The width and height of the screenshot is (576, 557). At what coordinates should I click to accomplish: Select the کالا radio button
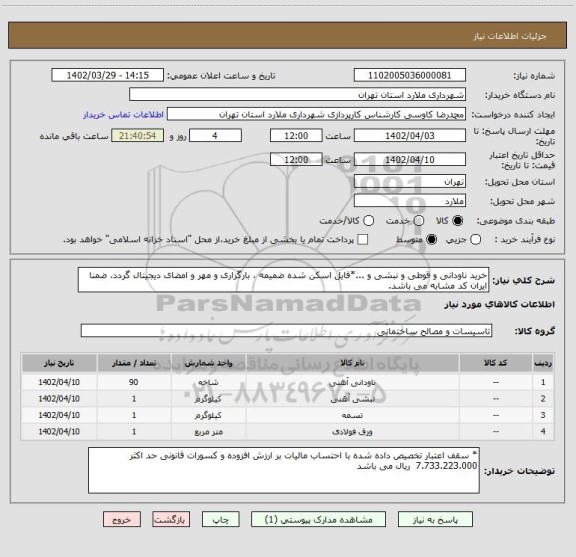pos(458,221)
